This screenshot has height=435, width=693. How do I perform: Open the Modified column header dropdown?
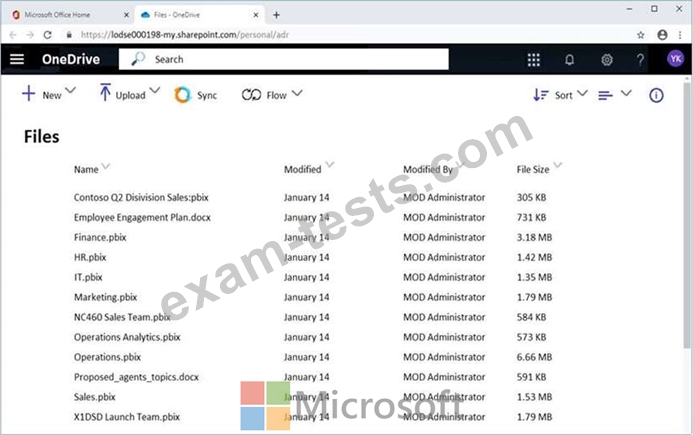[x=330, y=165]
